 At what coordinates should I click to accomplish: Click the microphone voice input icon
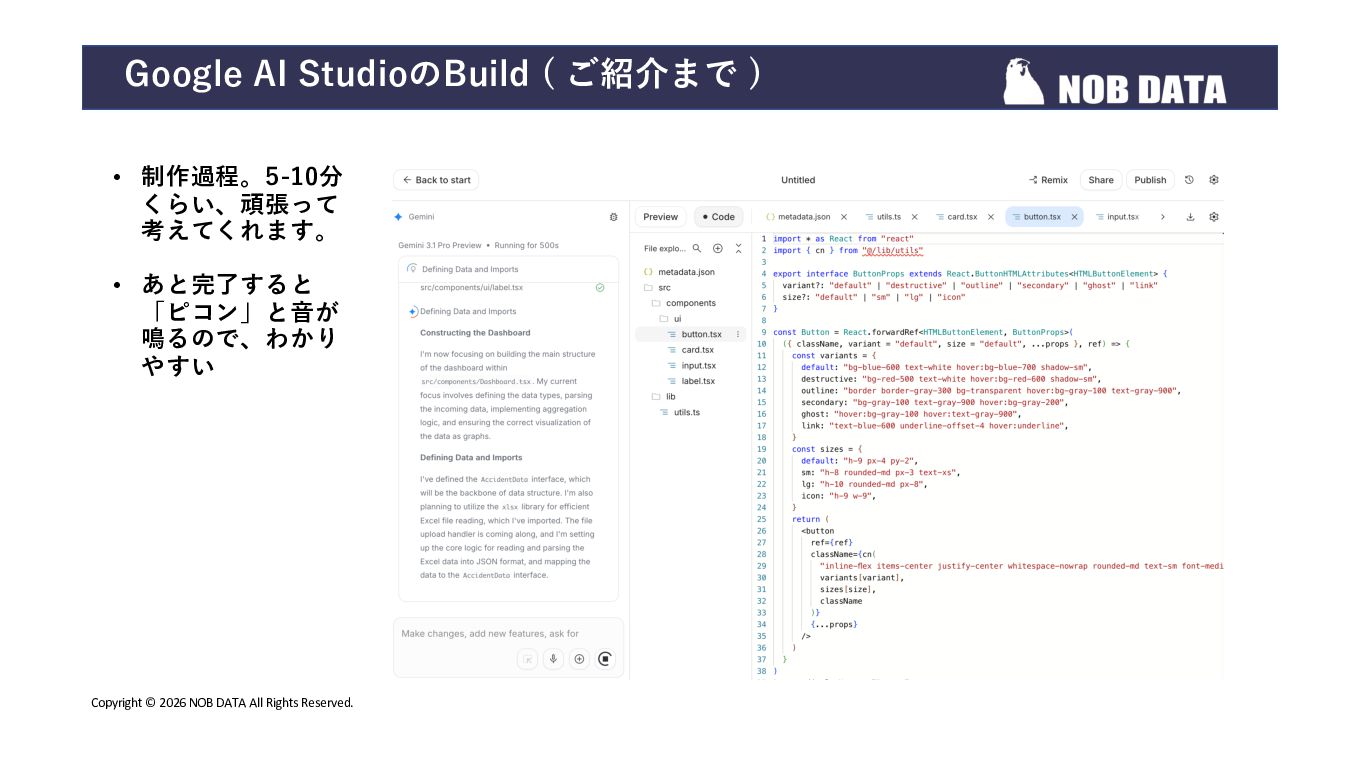pos(553,659)
